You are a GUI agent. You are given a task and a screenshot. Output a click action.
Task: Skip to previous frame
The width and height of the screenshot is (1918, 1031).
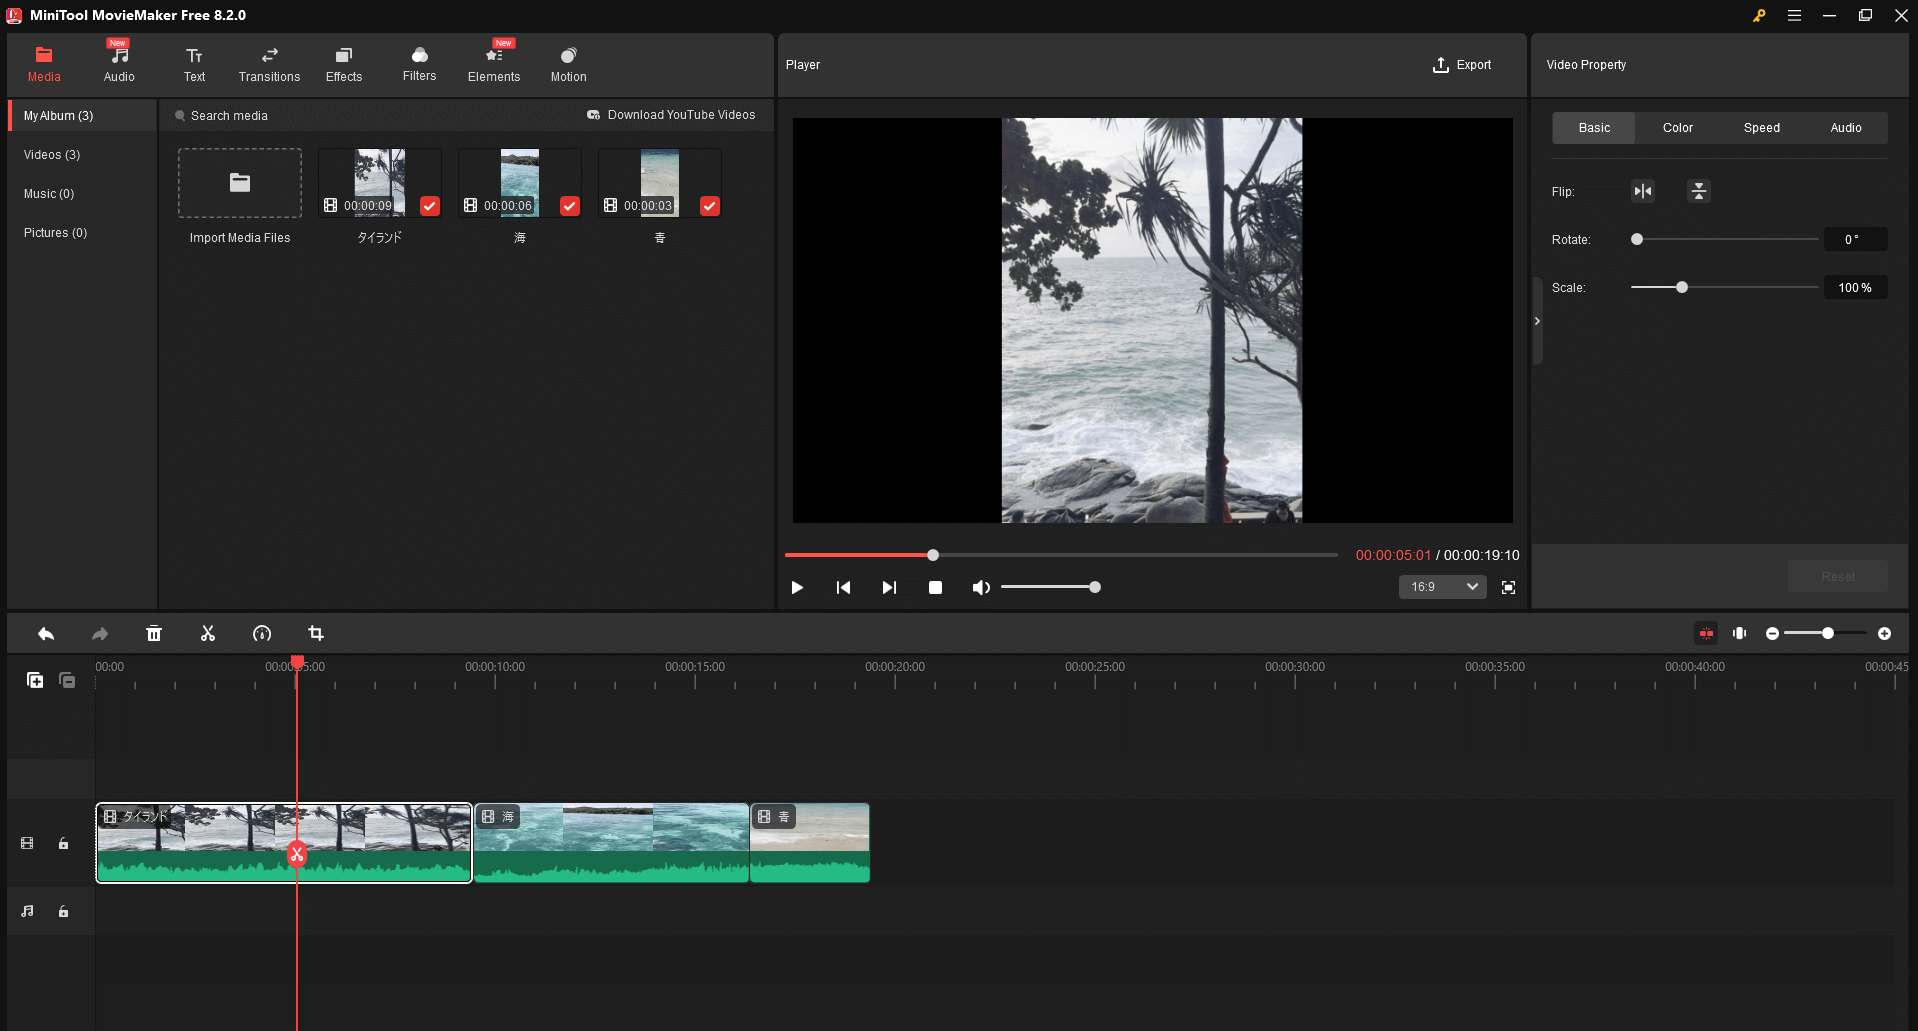coord(843,588)
